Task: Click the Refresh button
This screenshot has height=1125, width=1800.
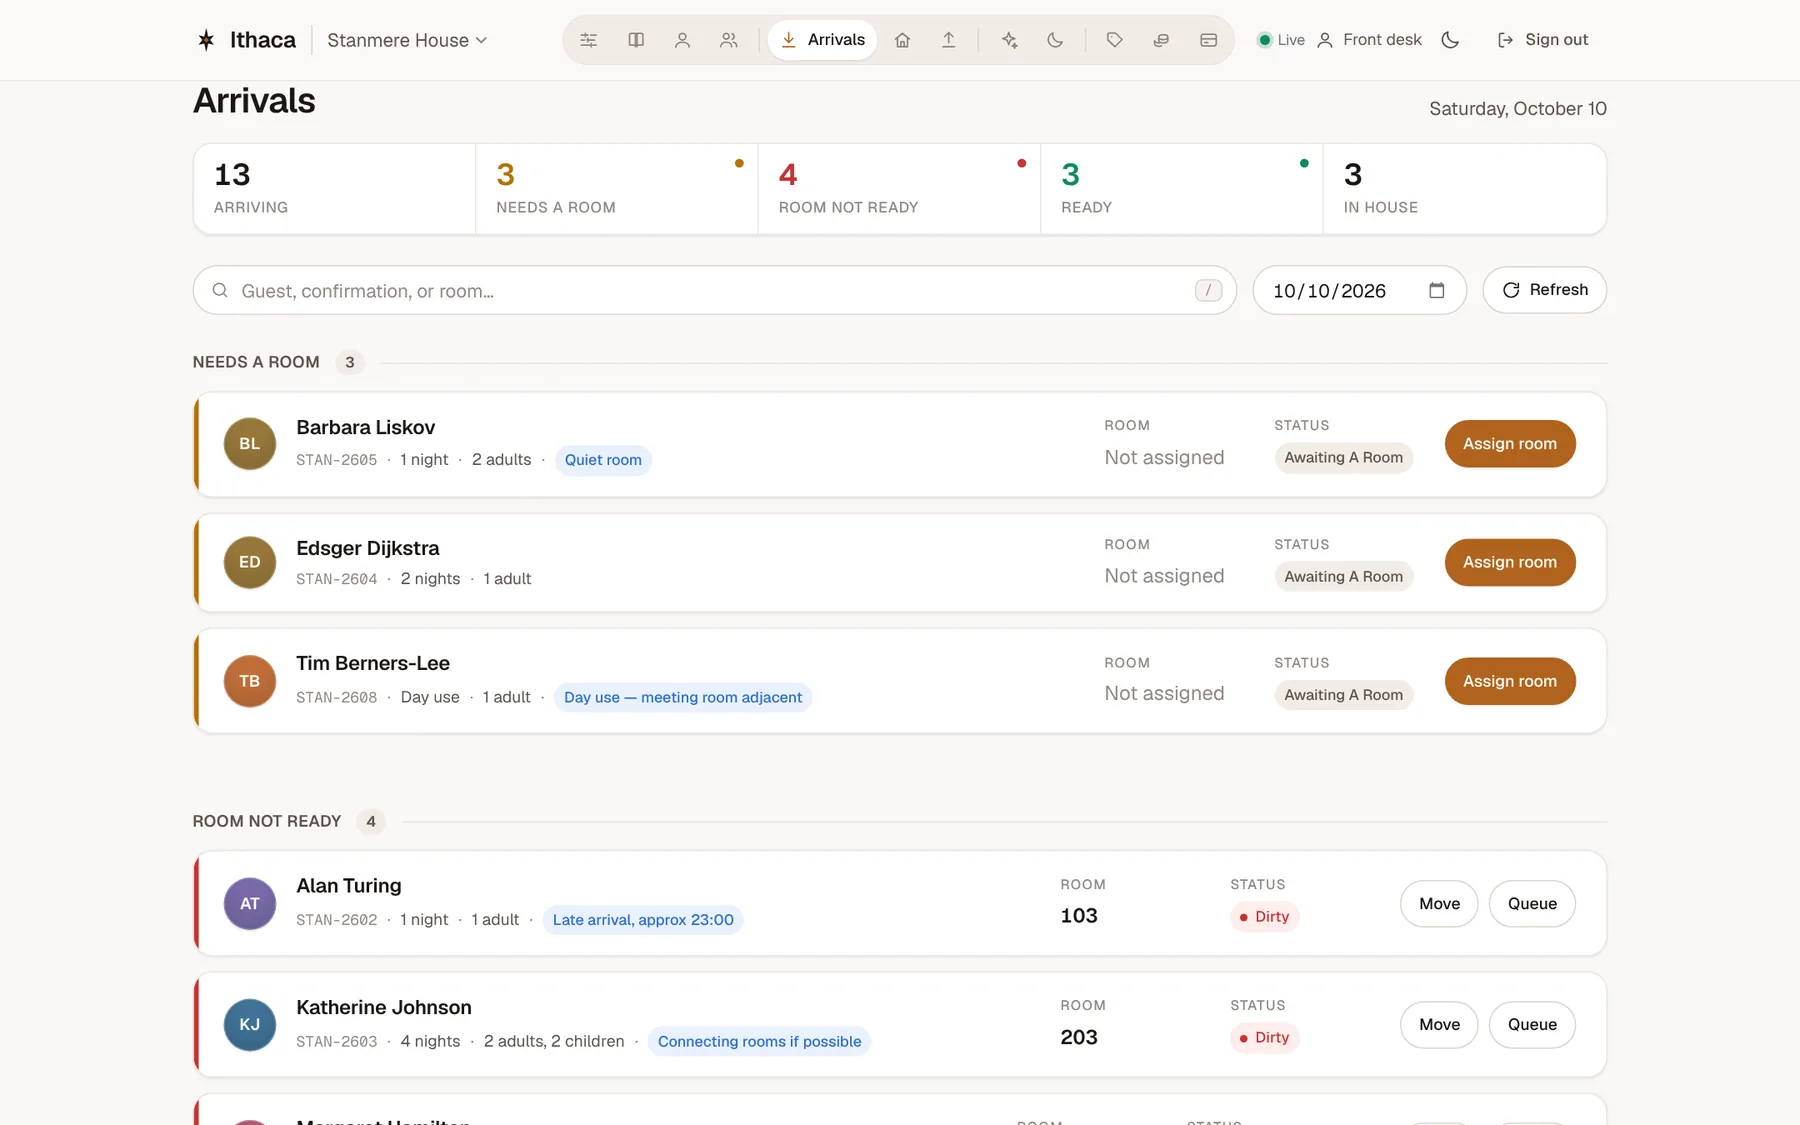Action: (1544, 290)
